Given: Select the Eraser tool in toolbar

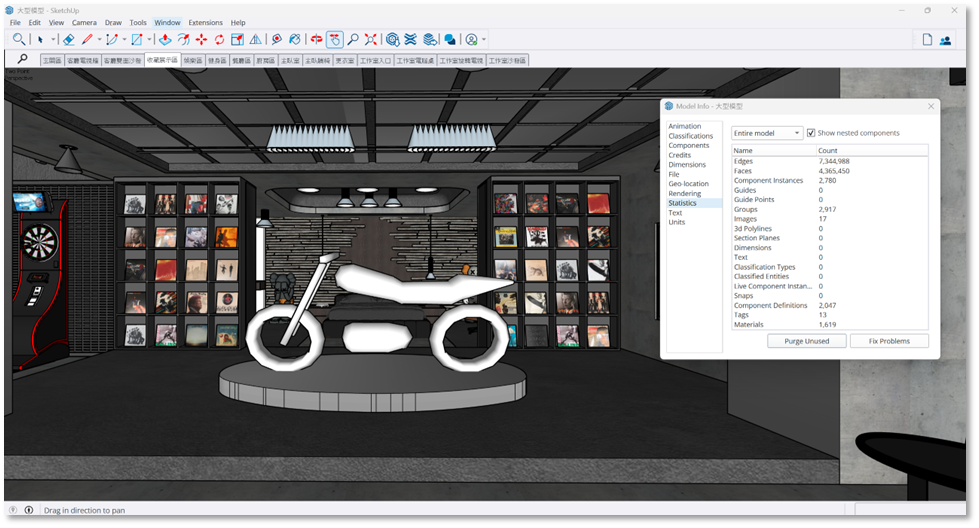Looking at the screenshot, I should 68,40.
